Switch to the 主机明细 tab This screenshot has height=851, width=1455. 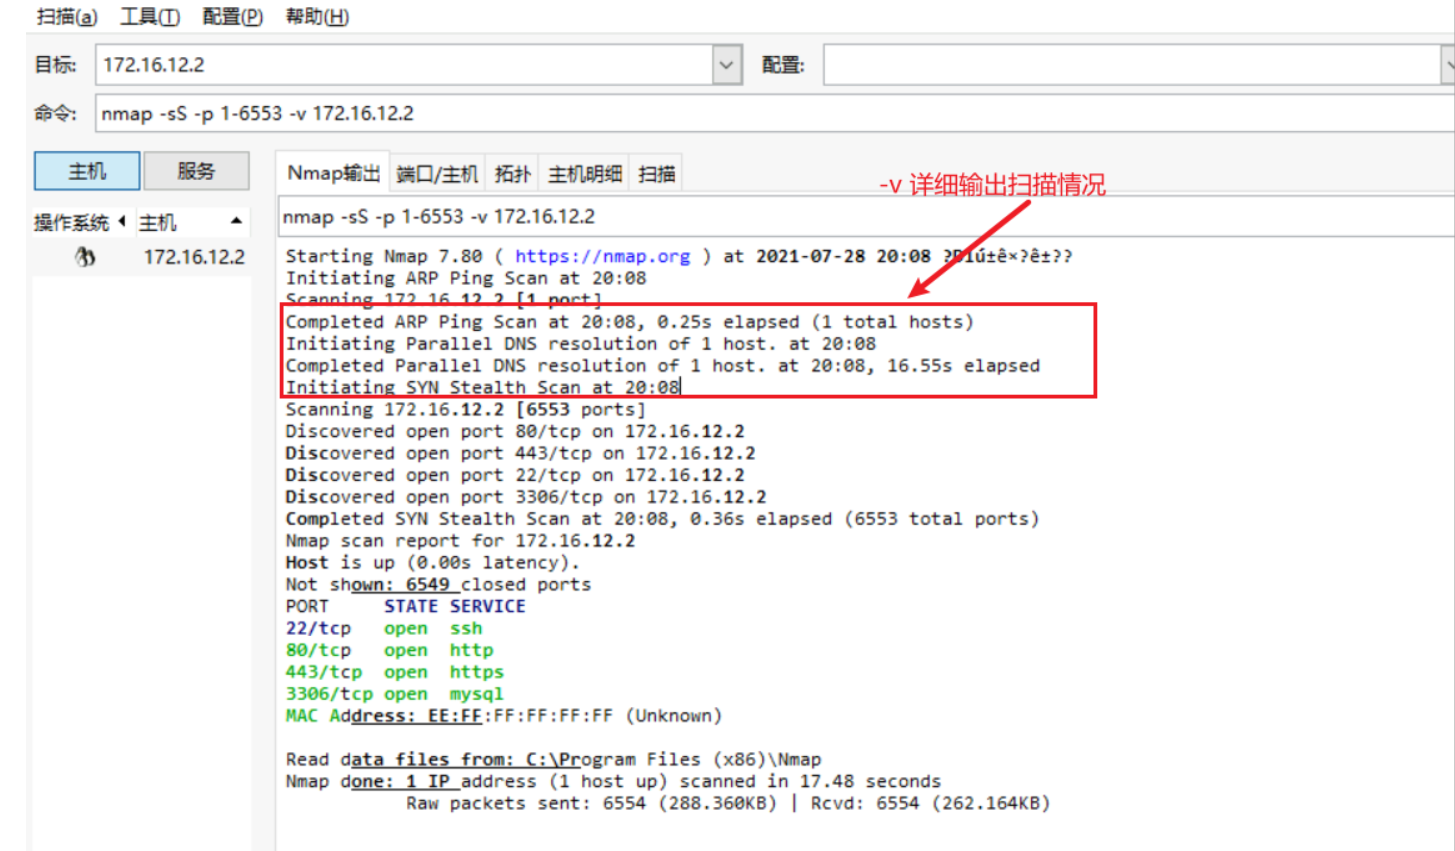(585, 174)
